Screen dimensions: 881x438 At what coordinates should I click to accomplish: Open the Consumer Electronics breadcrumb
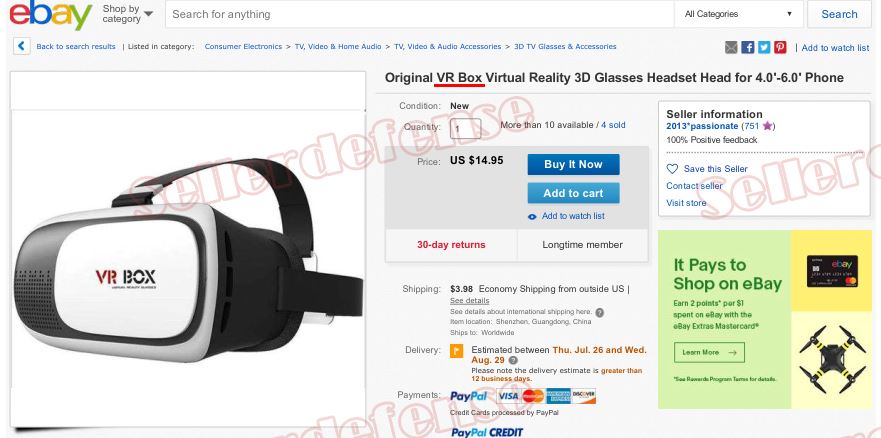pos(243,47)
